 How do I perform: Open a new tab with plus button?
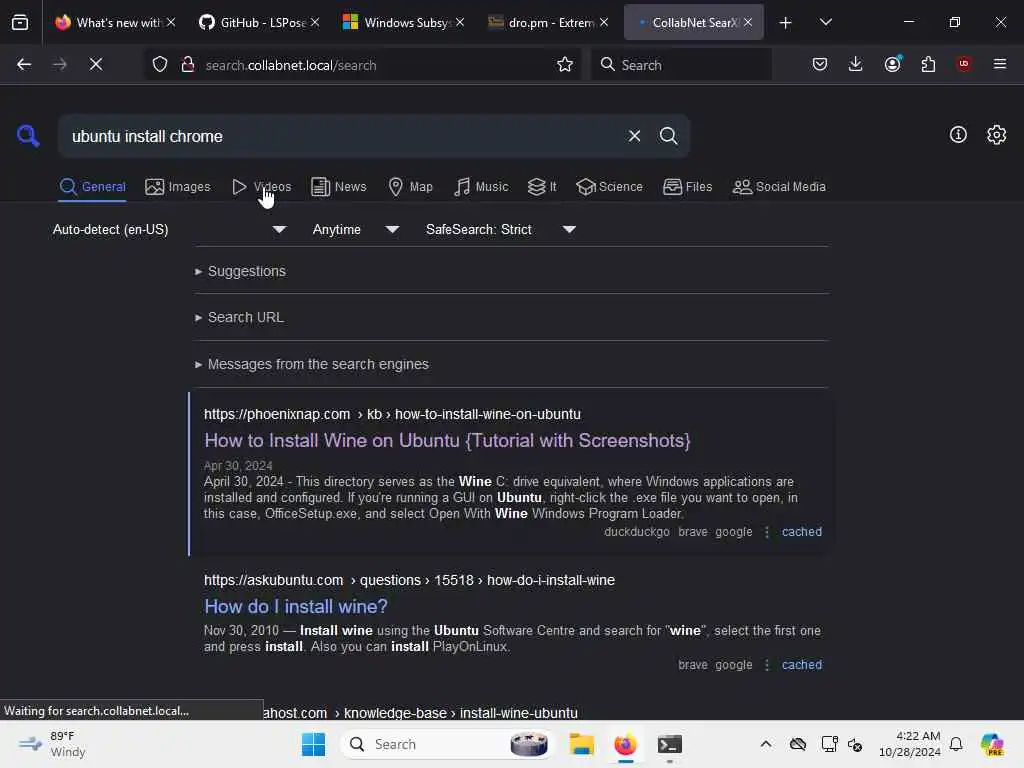coord(785,22)
